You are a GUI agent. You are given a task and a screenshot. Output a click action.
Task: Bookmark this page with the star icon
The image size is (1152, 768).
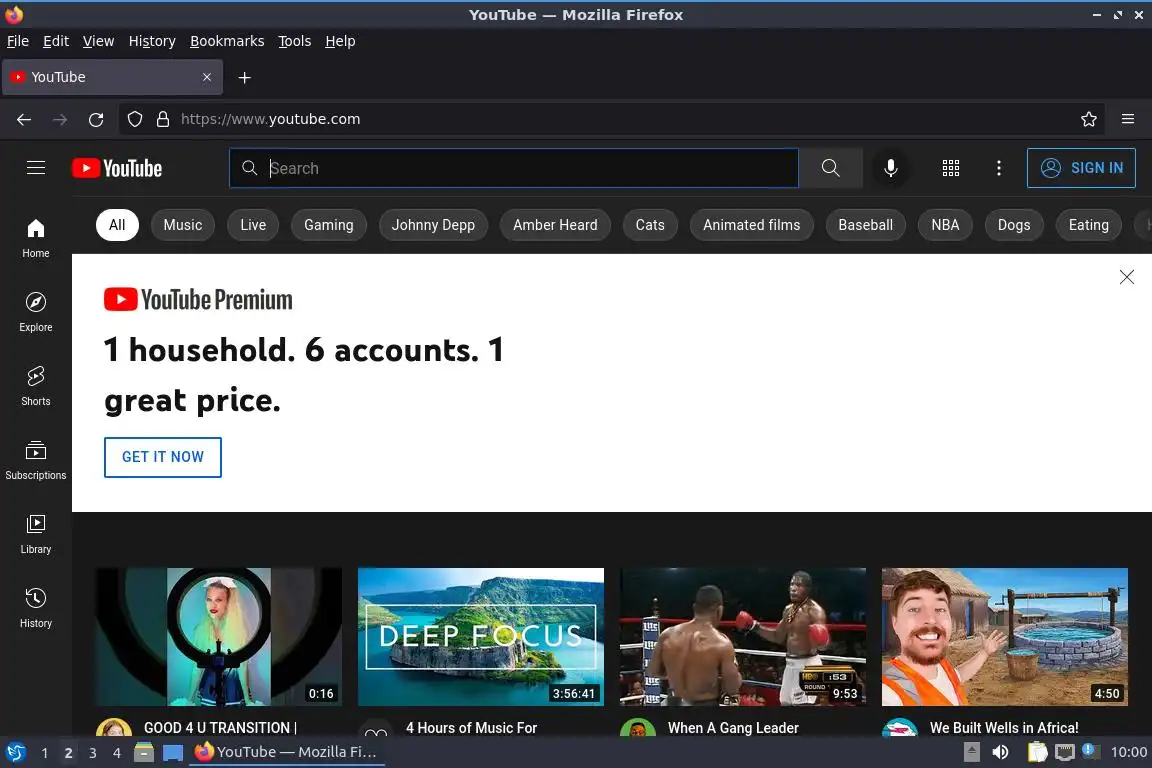pos(1088,119)
